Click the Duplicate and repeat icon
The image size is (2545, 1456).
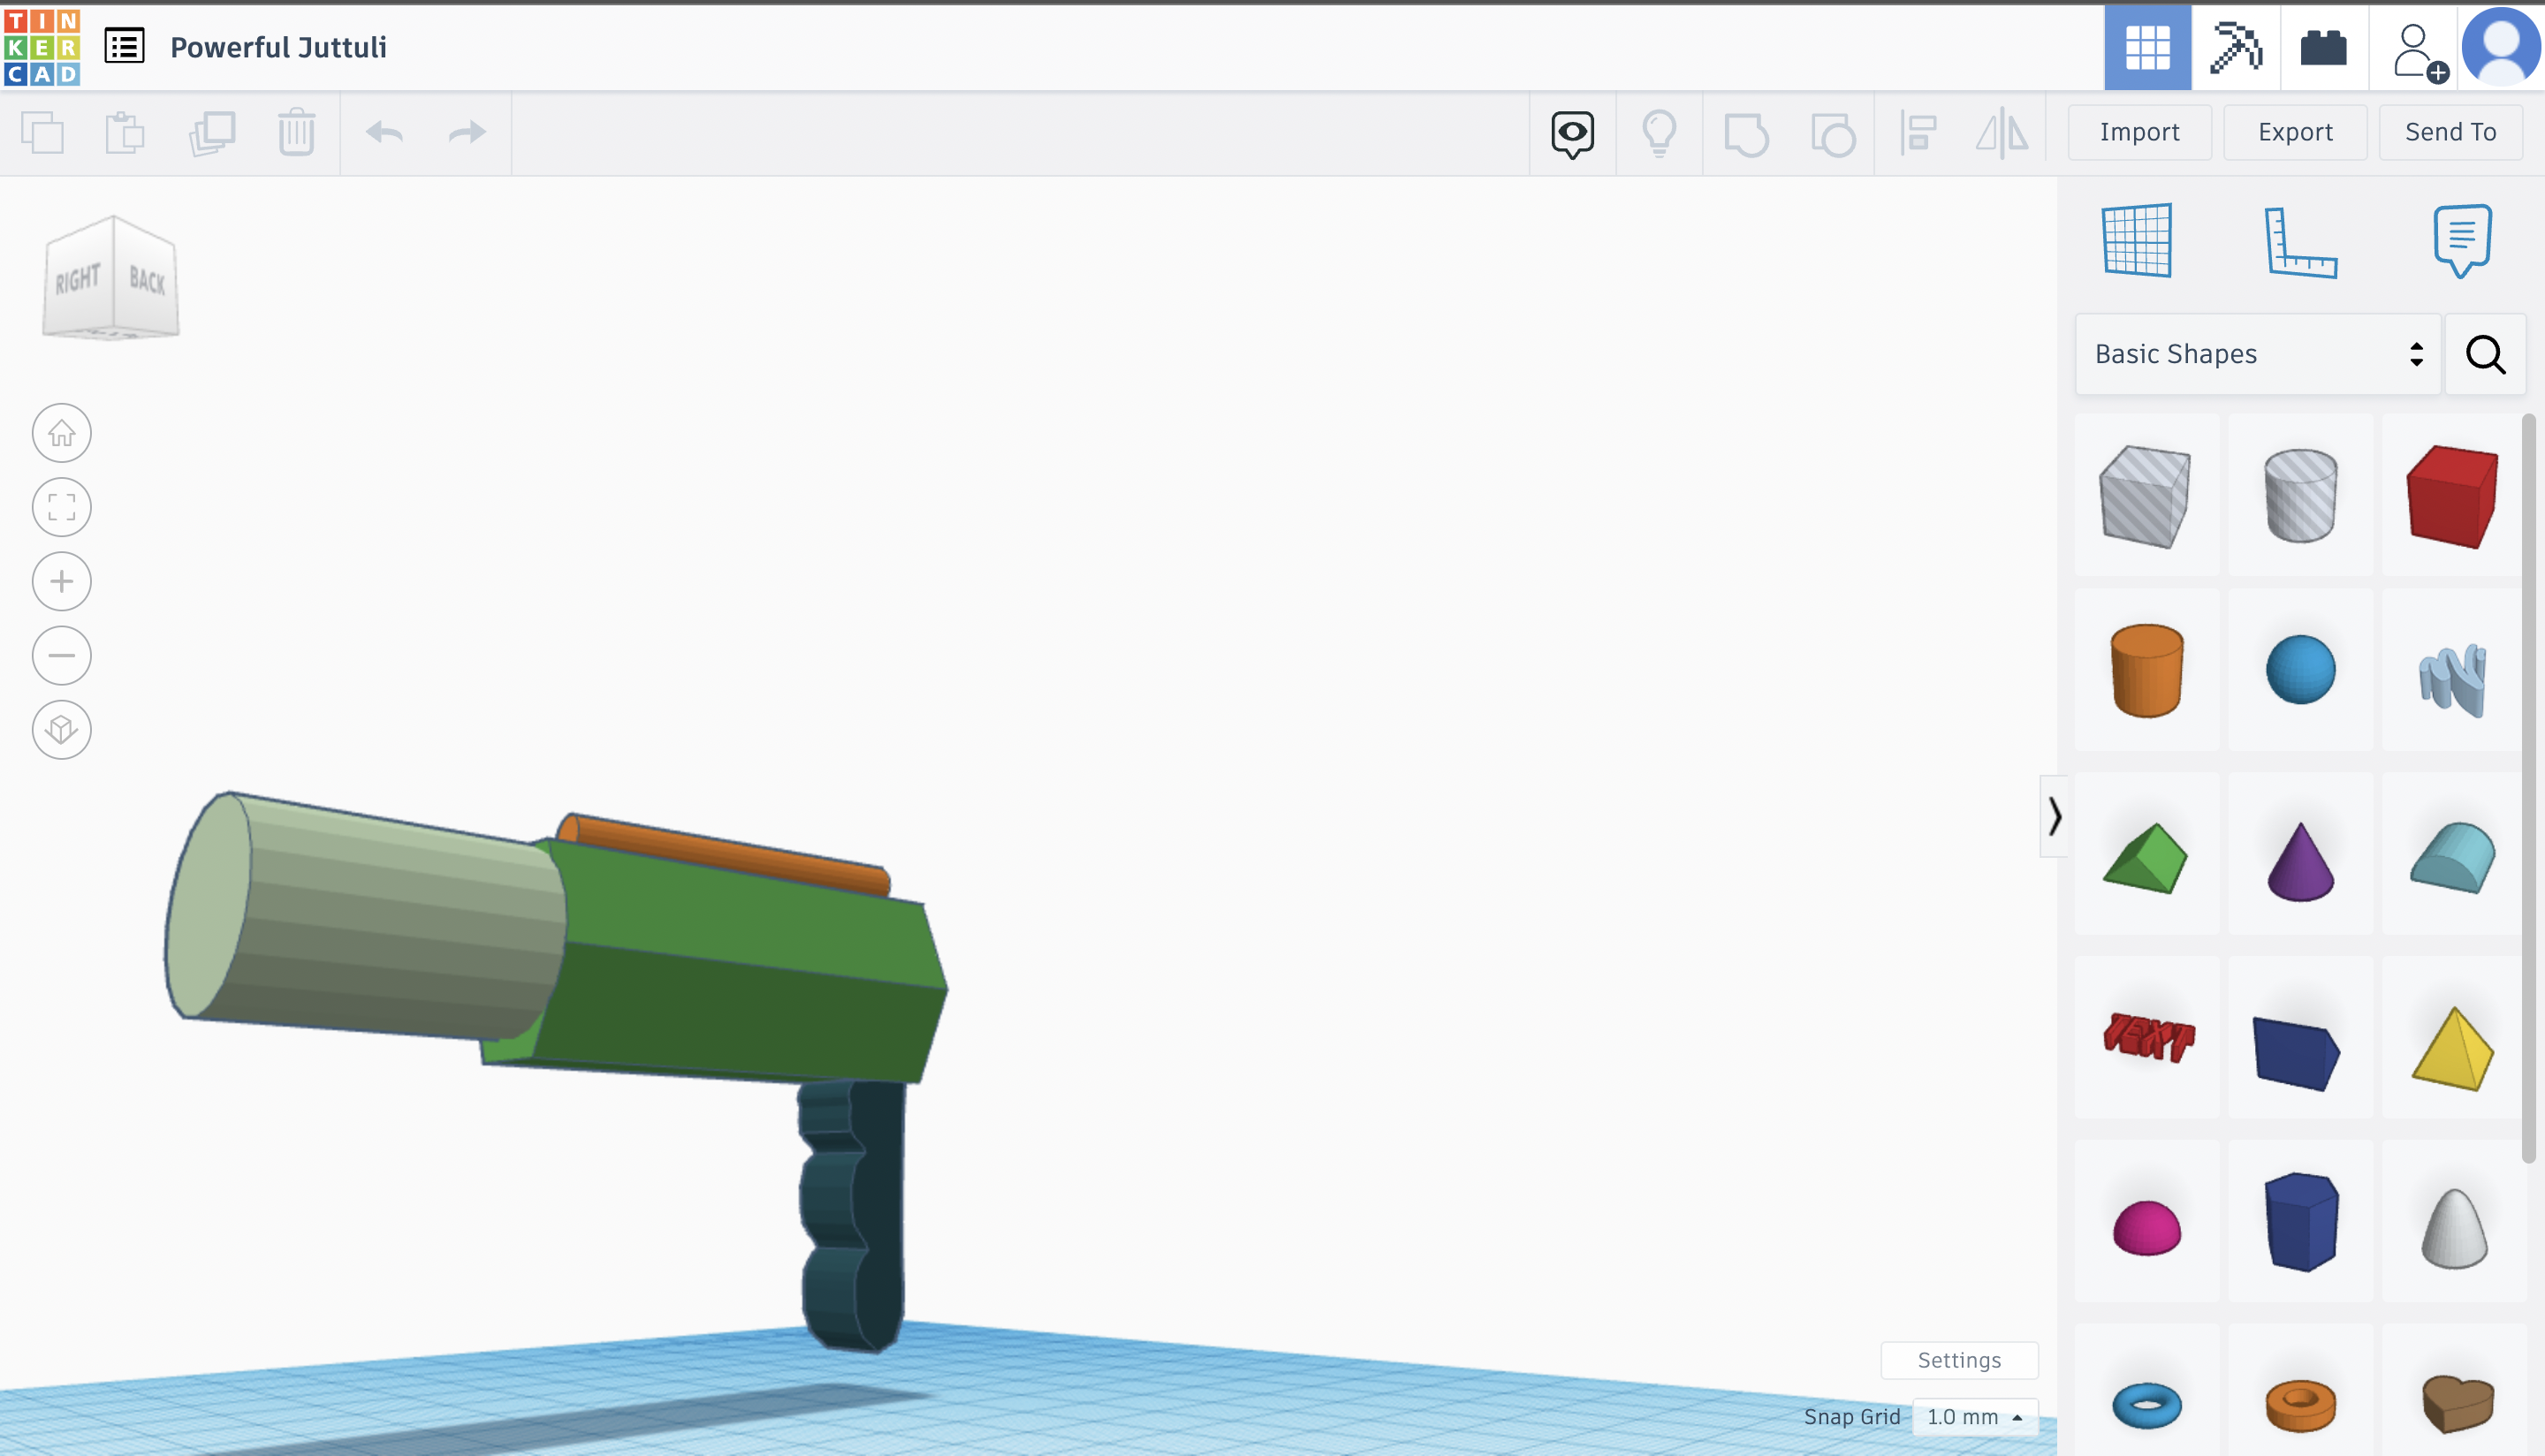point(212,132)
